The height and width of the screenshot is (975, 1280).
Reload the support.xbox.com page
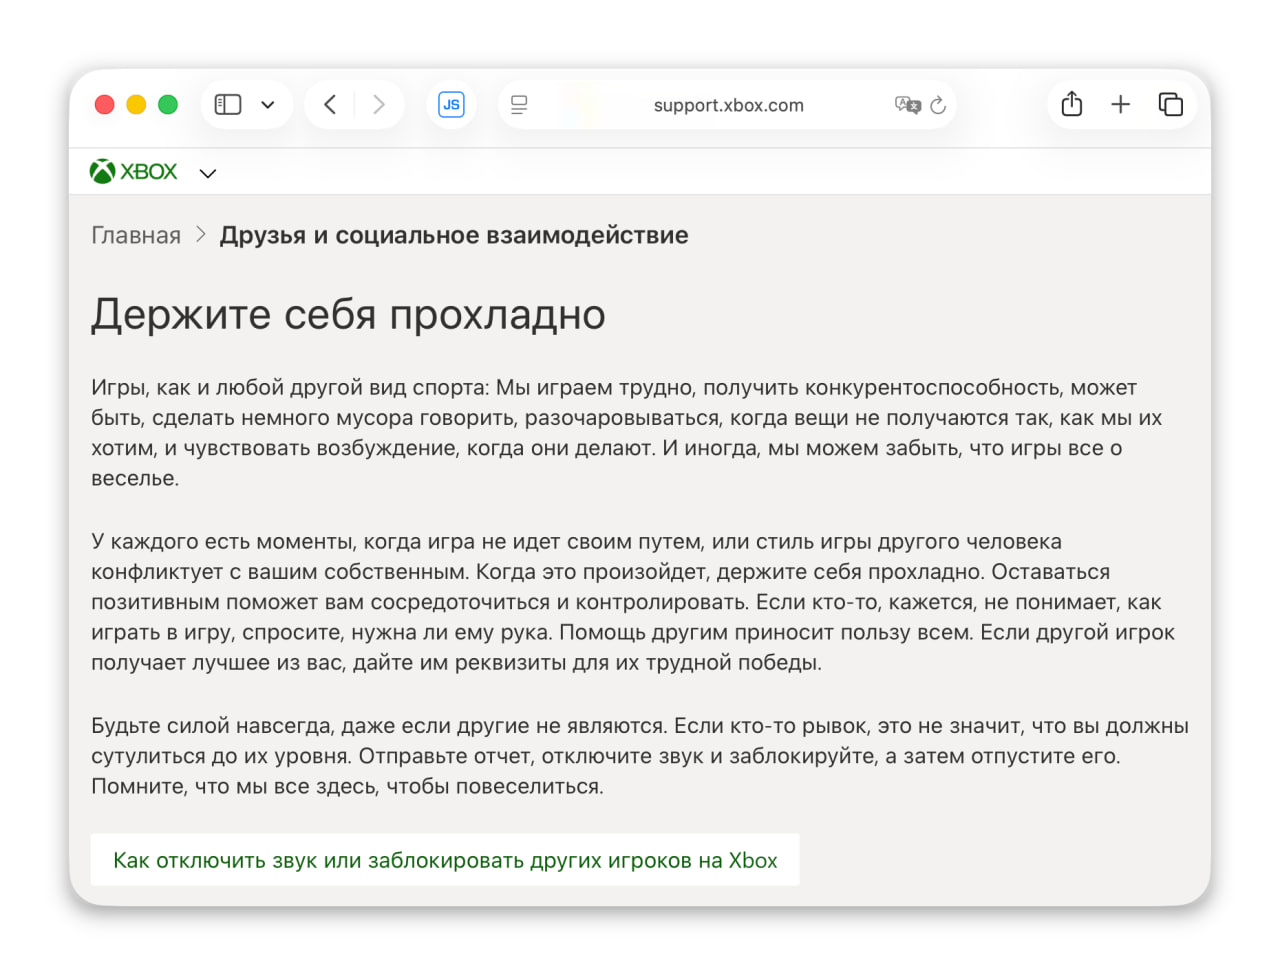937,104
